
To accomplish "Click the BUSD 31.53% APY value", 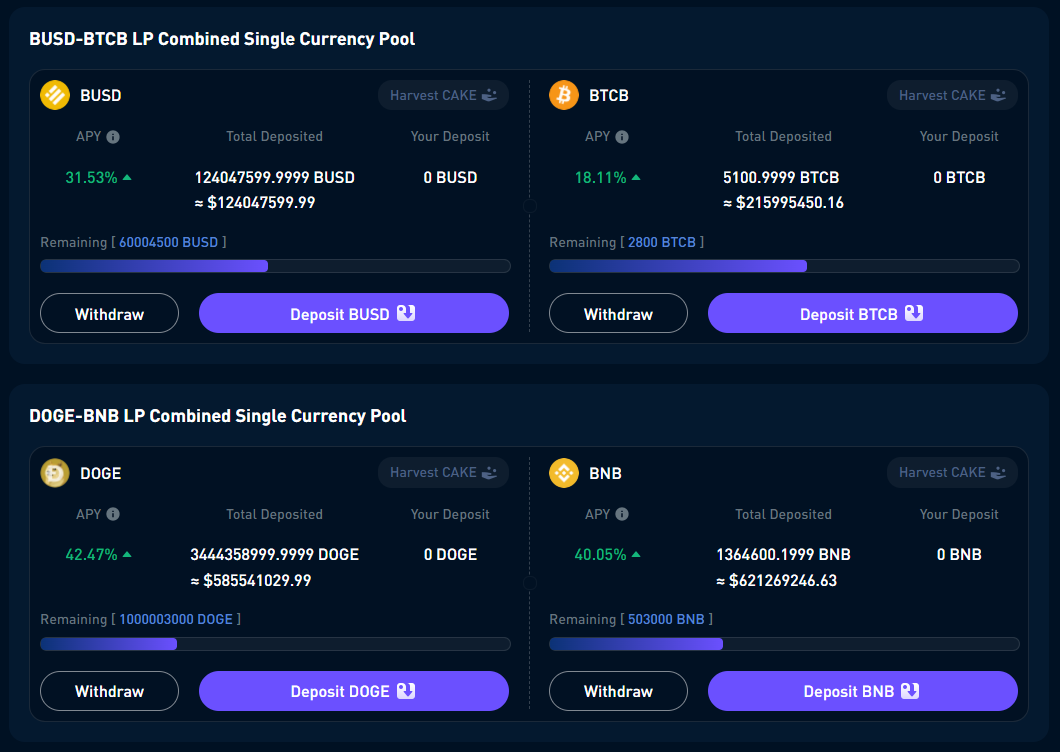I will [91, 178].
